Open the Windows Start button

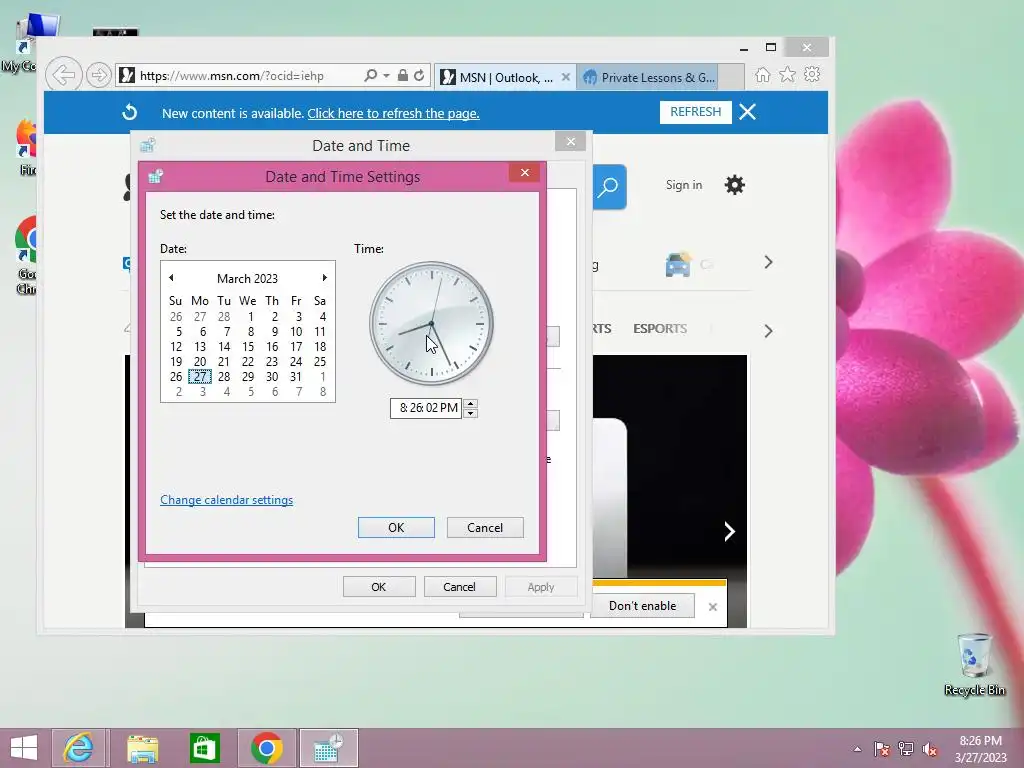coord(24,748)
